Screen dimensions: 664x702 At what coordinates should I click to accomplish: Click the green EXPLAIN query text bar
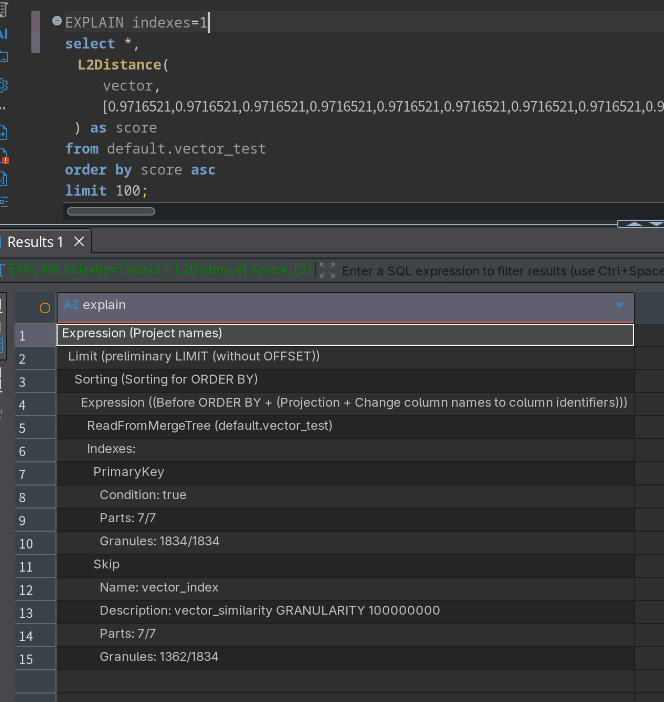coord(160,270)
